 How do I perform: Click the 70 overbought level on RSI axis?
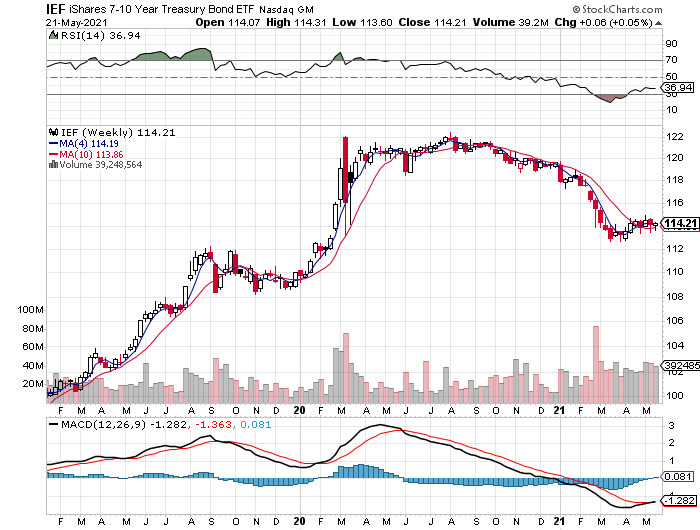coord(671,59)
